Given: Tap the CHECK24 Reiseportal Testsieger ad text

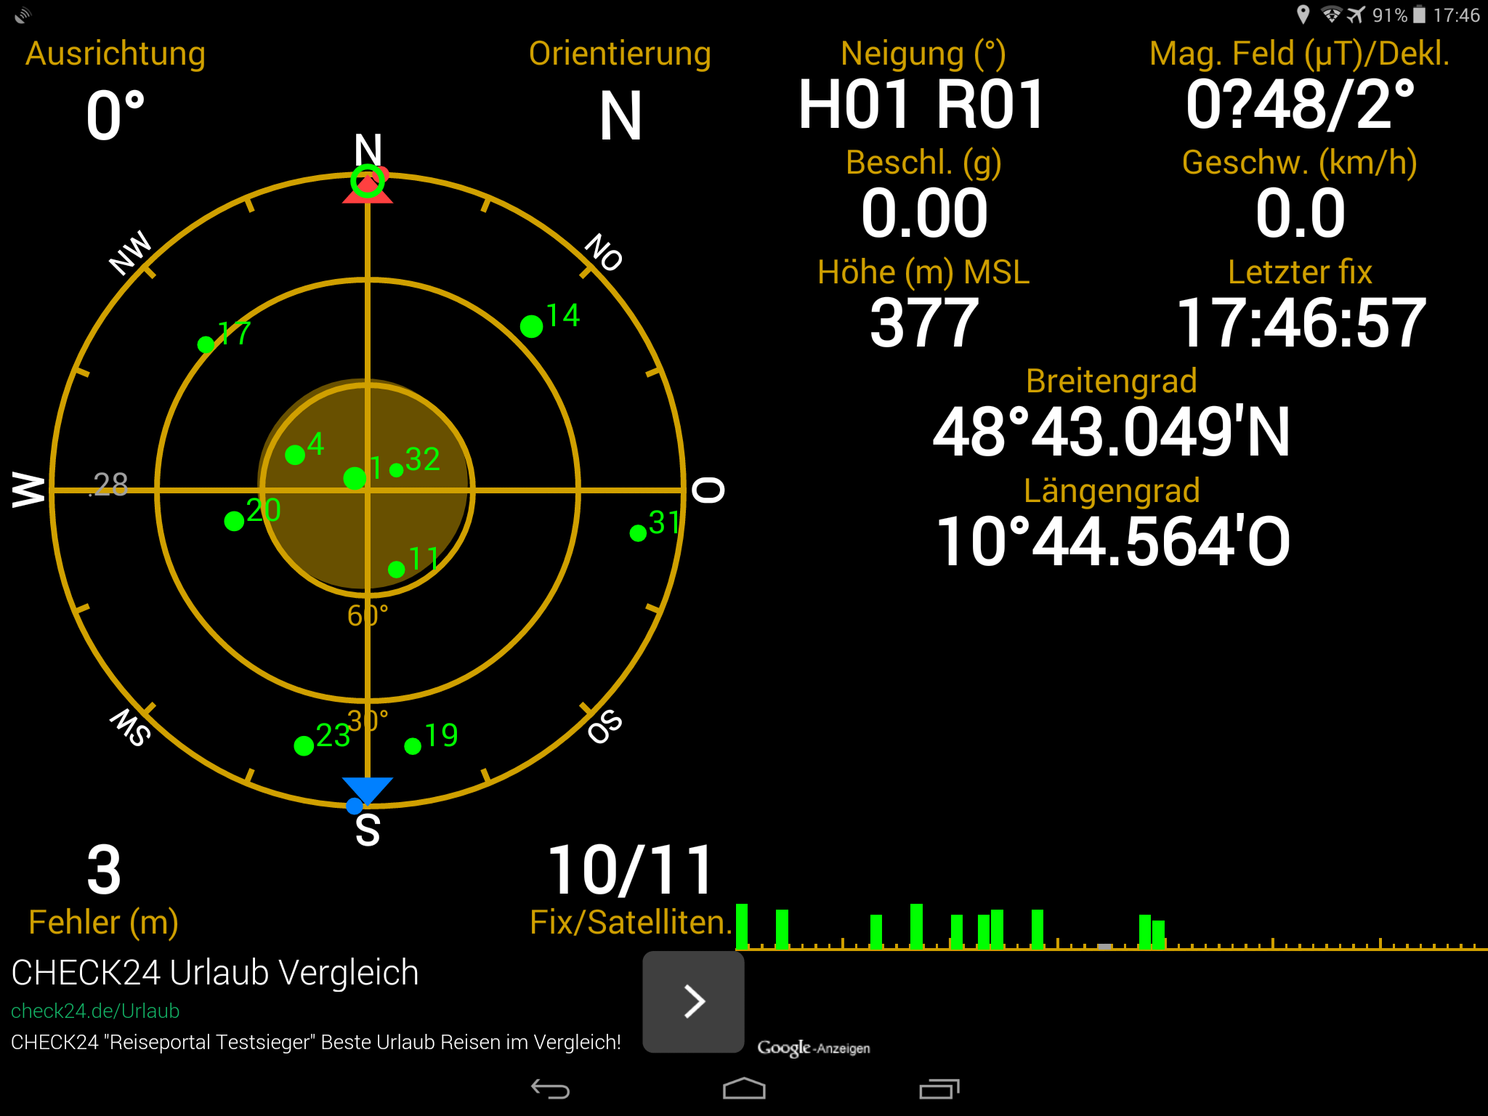Looking at the screenshot, I should point(316,1042).
